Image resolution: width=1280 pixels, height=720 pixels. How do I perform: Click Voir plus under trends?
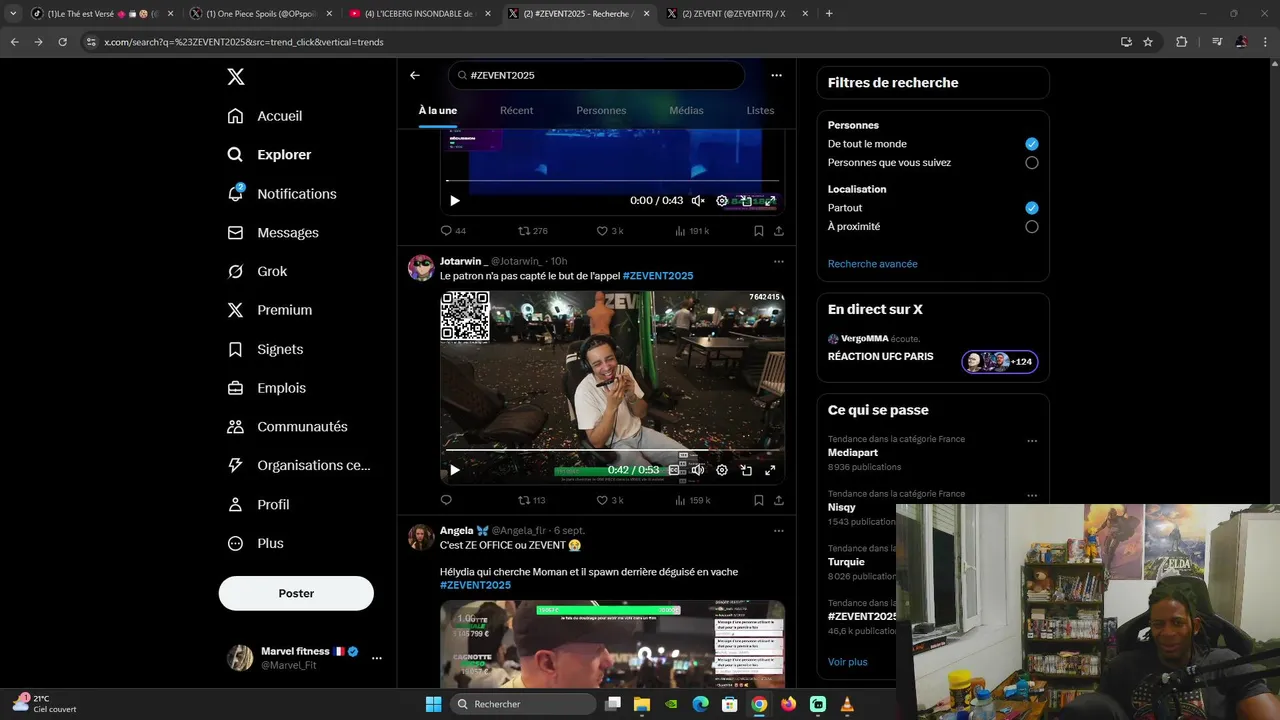click(x=848, y=662)
